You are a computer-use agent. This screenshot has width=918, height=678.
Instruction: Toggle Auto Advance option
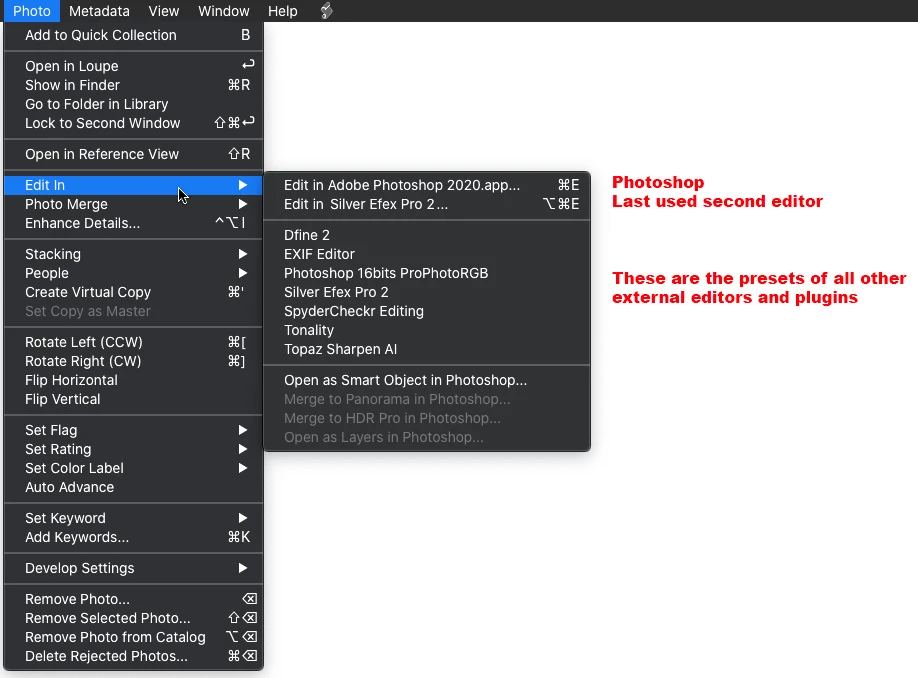[x=133, y=487]
